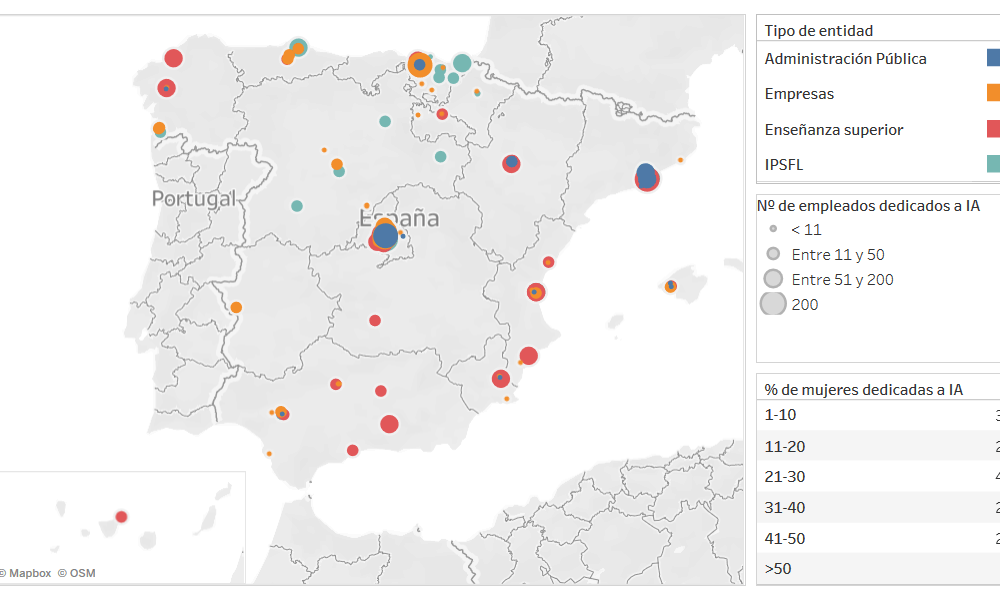This screenshot has width=1000, height=592.
Task: Highlight 'Administración Pública' legend entry
Action: tap(845, 59)
